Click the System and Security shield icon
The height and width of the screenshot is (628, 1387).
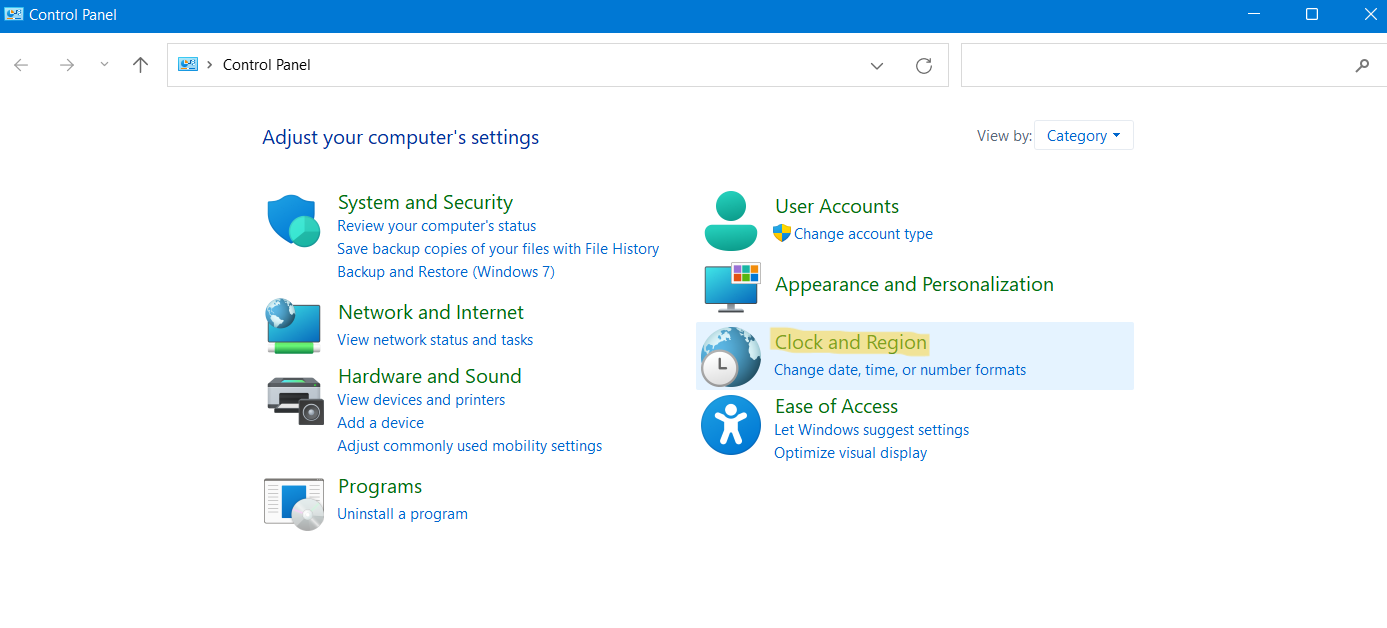293,221
